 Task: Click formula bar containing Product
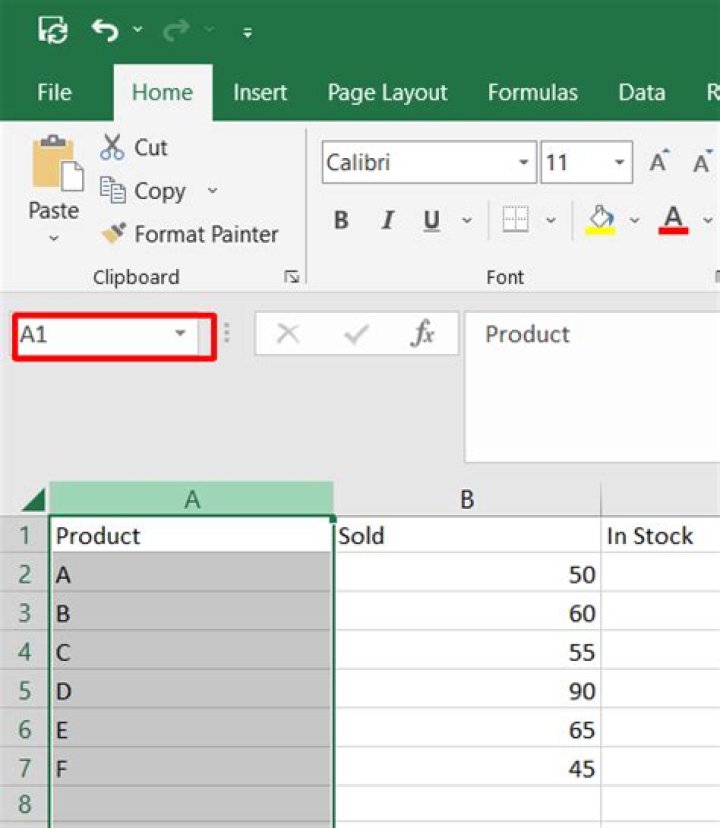coord(592,387)
